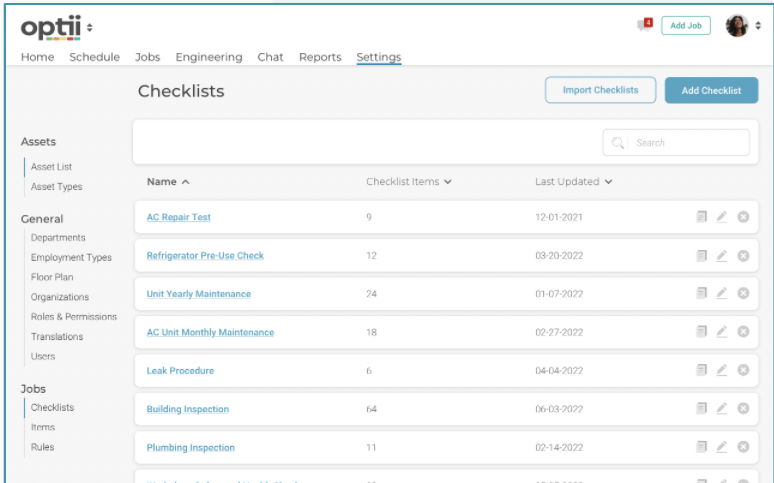Remove the AC Unit Monthly Maintenance checklist
Screen dimensions: 774x483
click(743, 332)
